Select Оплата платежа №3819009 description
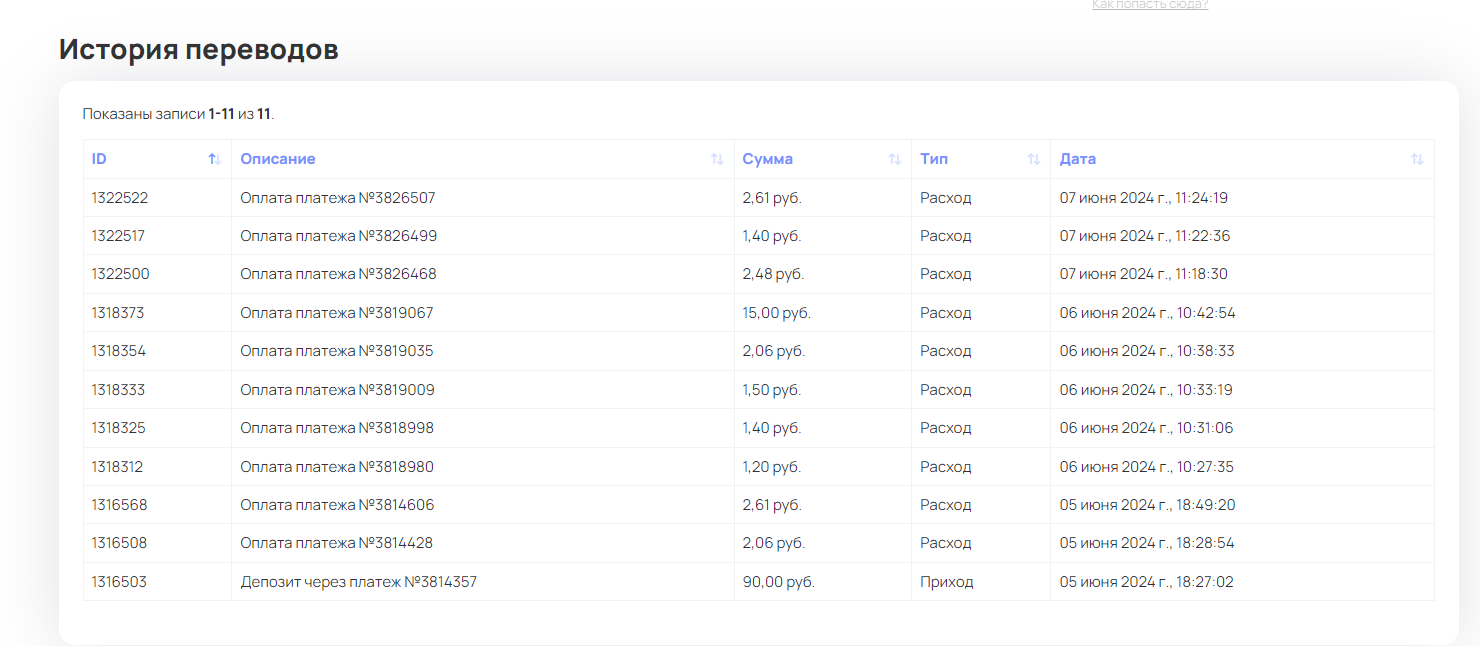Image resolution: width=1480 pixels, height=646 pixels. (x=337, y=390)
